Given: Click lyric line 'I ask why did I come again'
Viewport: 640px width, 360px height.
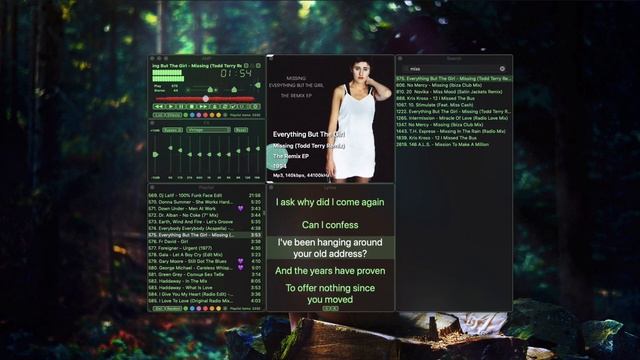Looking at the screenshot, I should coord(330,202).
